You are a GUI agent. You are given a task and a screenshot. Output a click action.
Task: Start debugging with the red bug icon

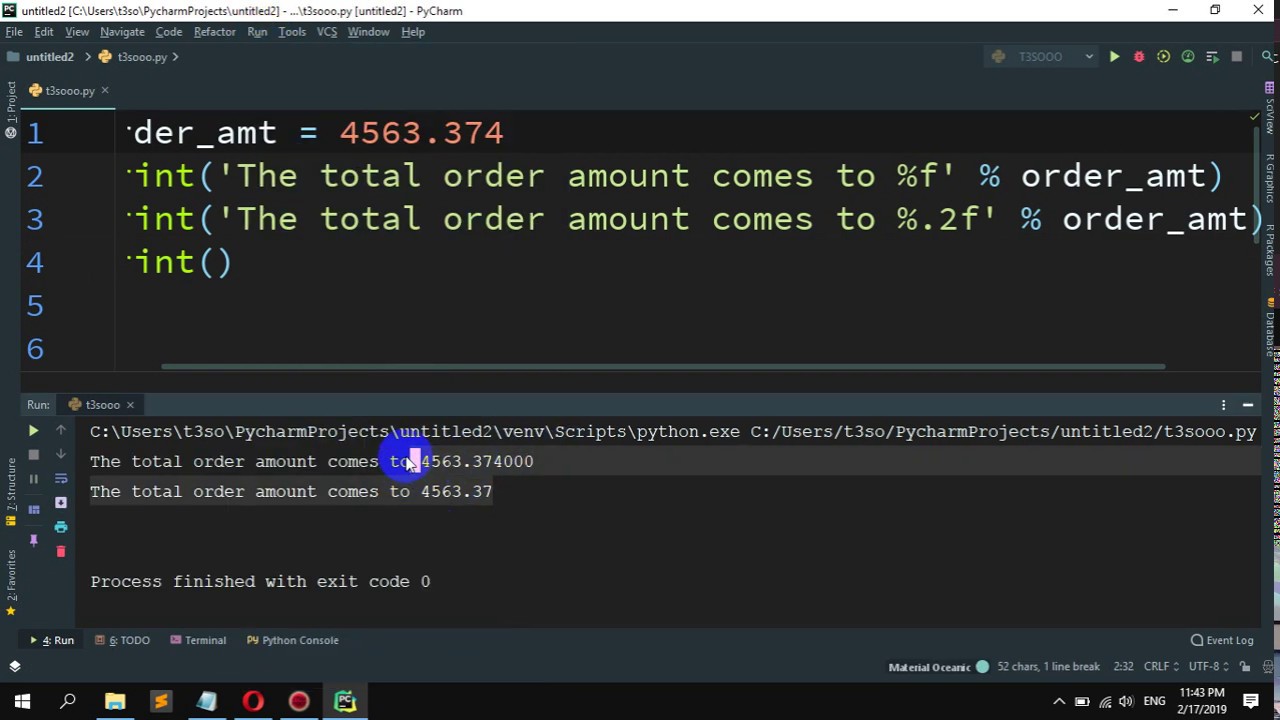click(1138, 57)
